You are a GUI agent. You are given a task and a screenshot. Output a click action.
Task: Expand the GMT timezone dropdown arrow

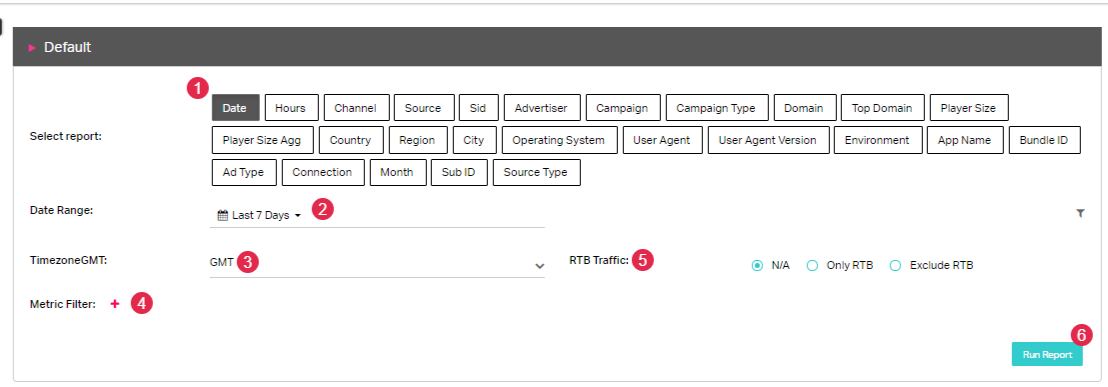click(539, 266)
